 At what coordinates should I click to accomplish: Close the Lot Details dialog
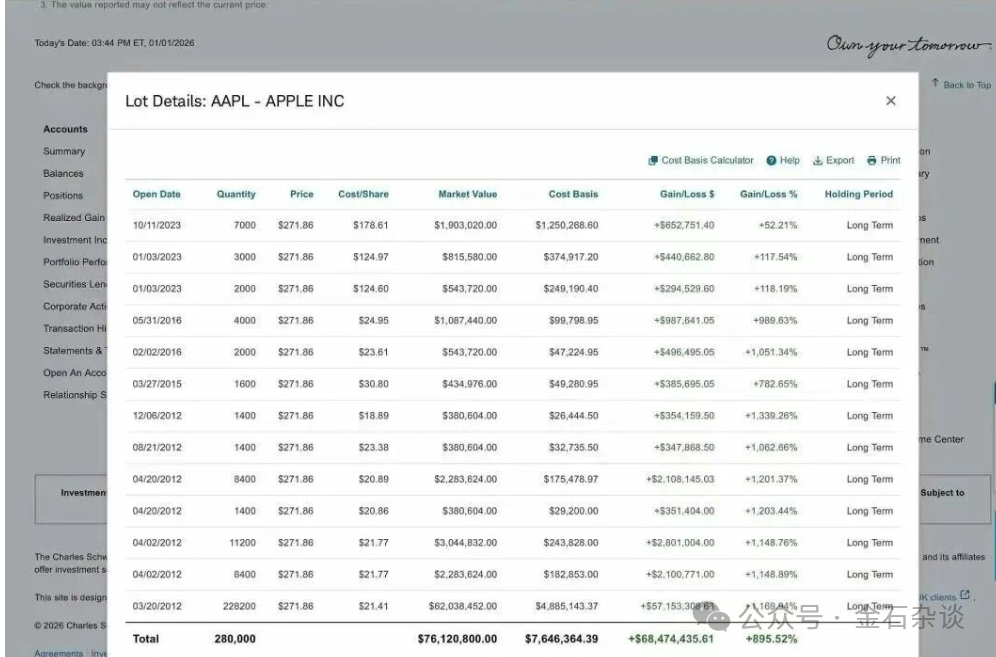[x=890, y=101]
